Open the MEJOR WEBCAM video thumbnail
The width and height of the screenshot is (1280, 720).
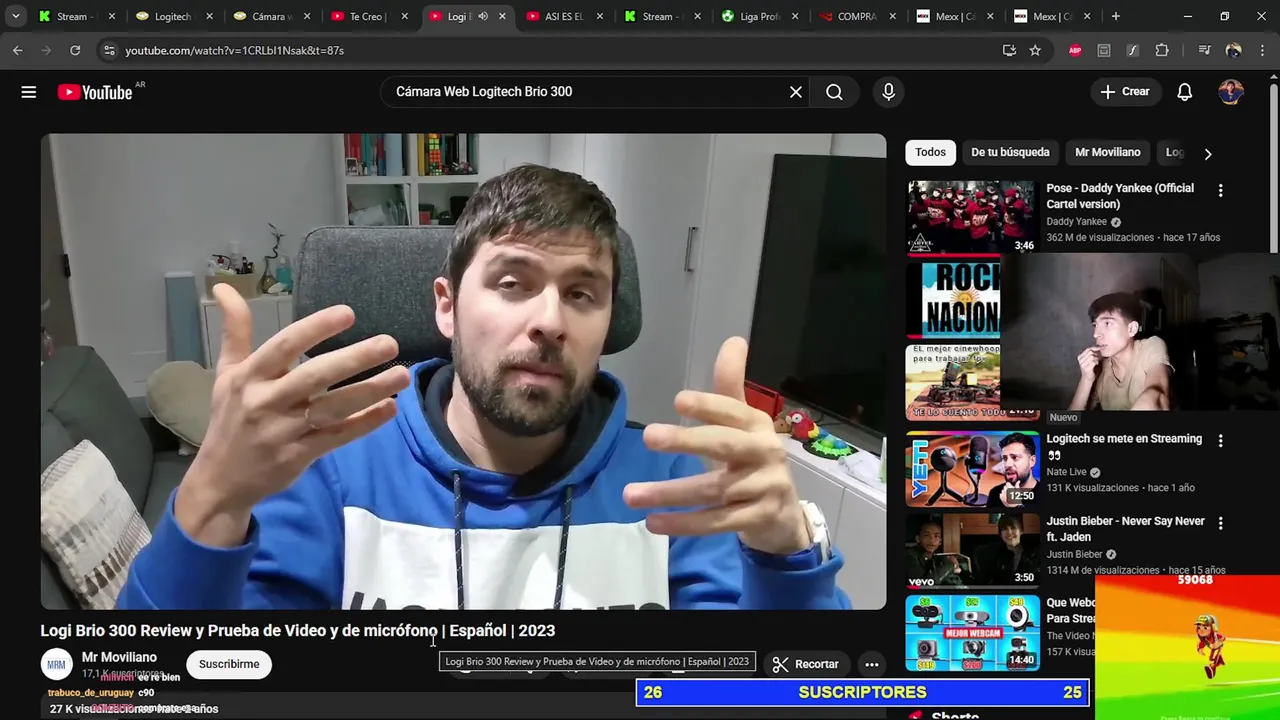[x=972, y=633]
